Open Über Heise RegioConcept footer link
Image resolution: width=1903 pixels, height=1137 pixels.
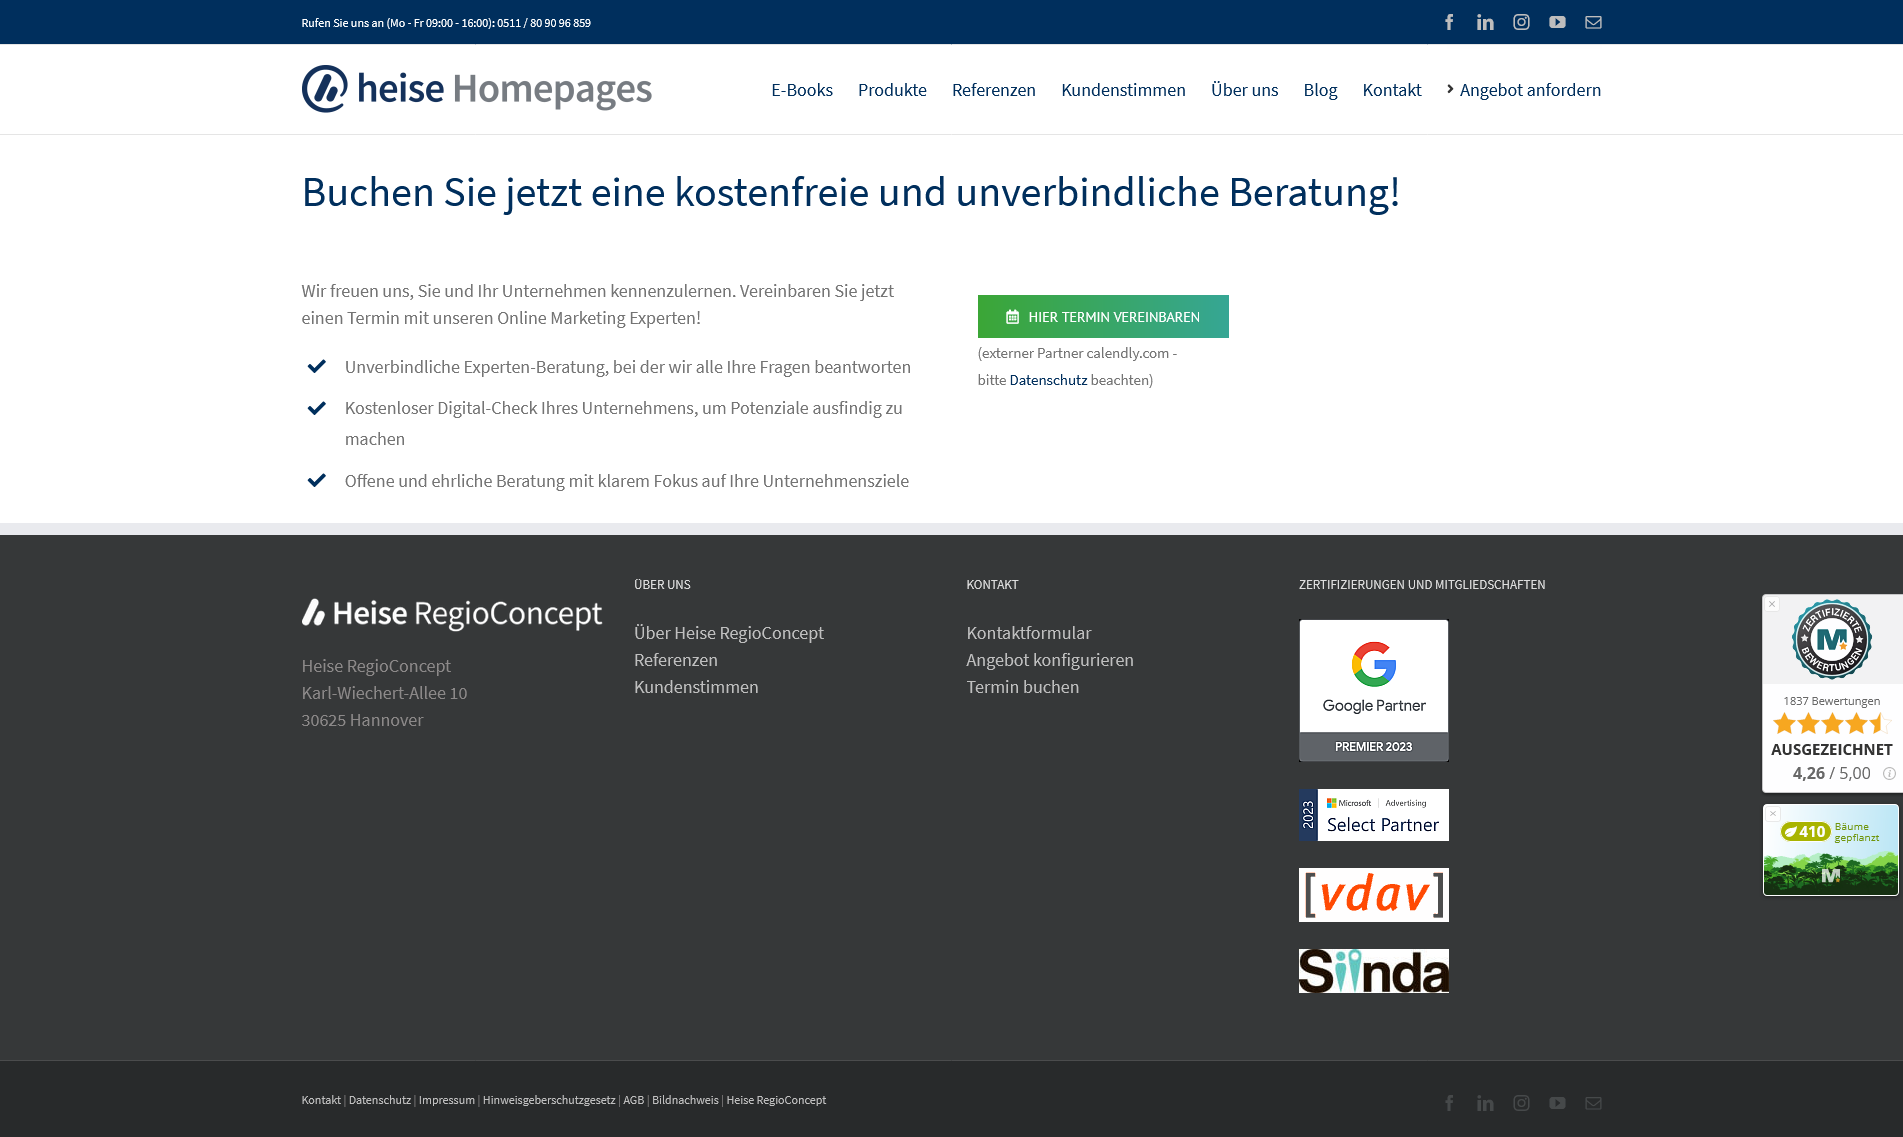click(x=728, y=633)
